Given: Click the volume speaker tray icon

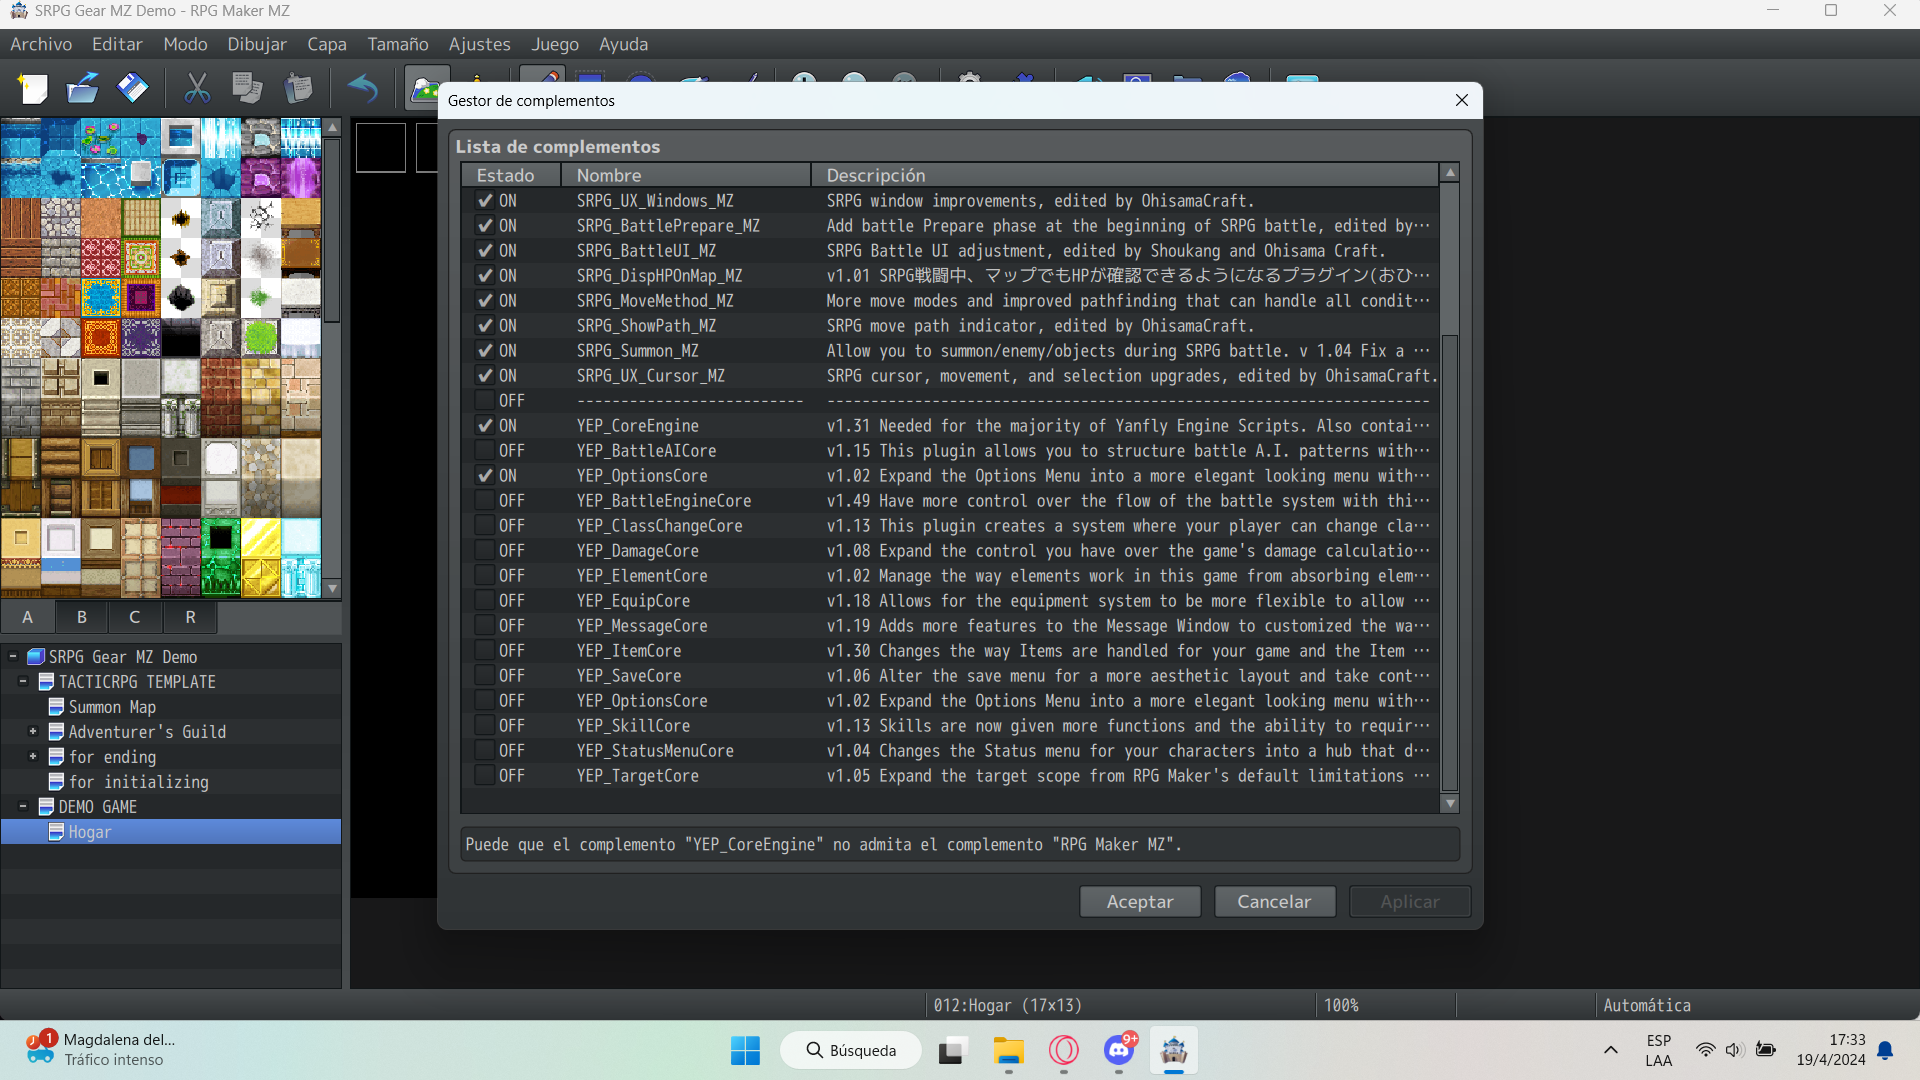Looking at the screenshot, I should click(1735, 1050).
